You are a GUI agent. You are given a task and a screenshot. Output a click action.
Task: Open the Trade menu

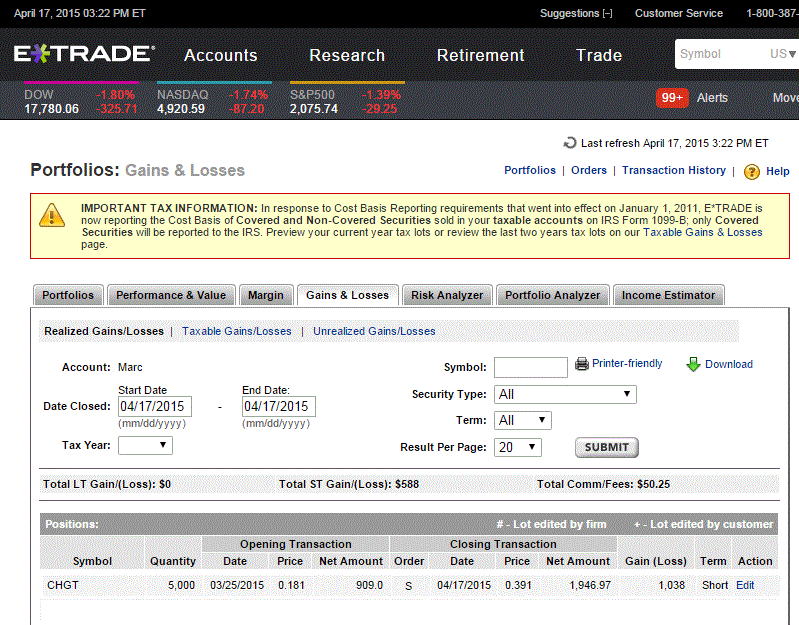599,55
